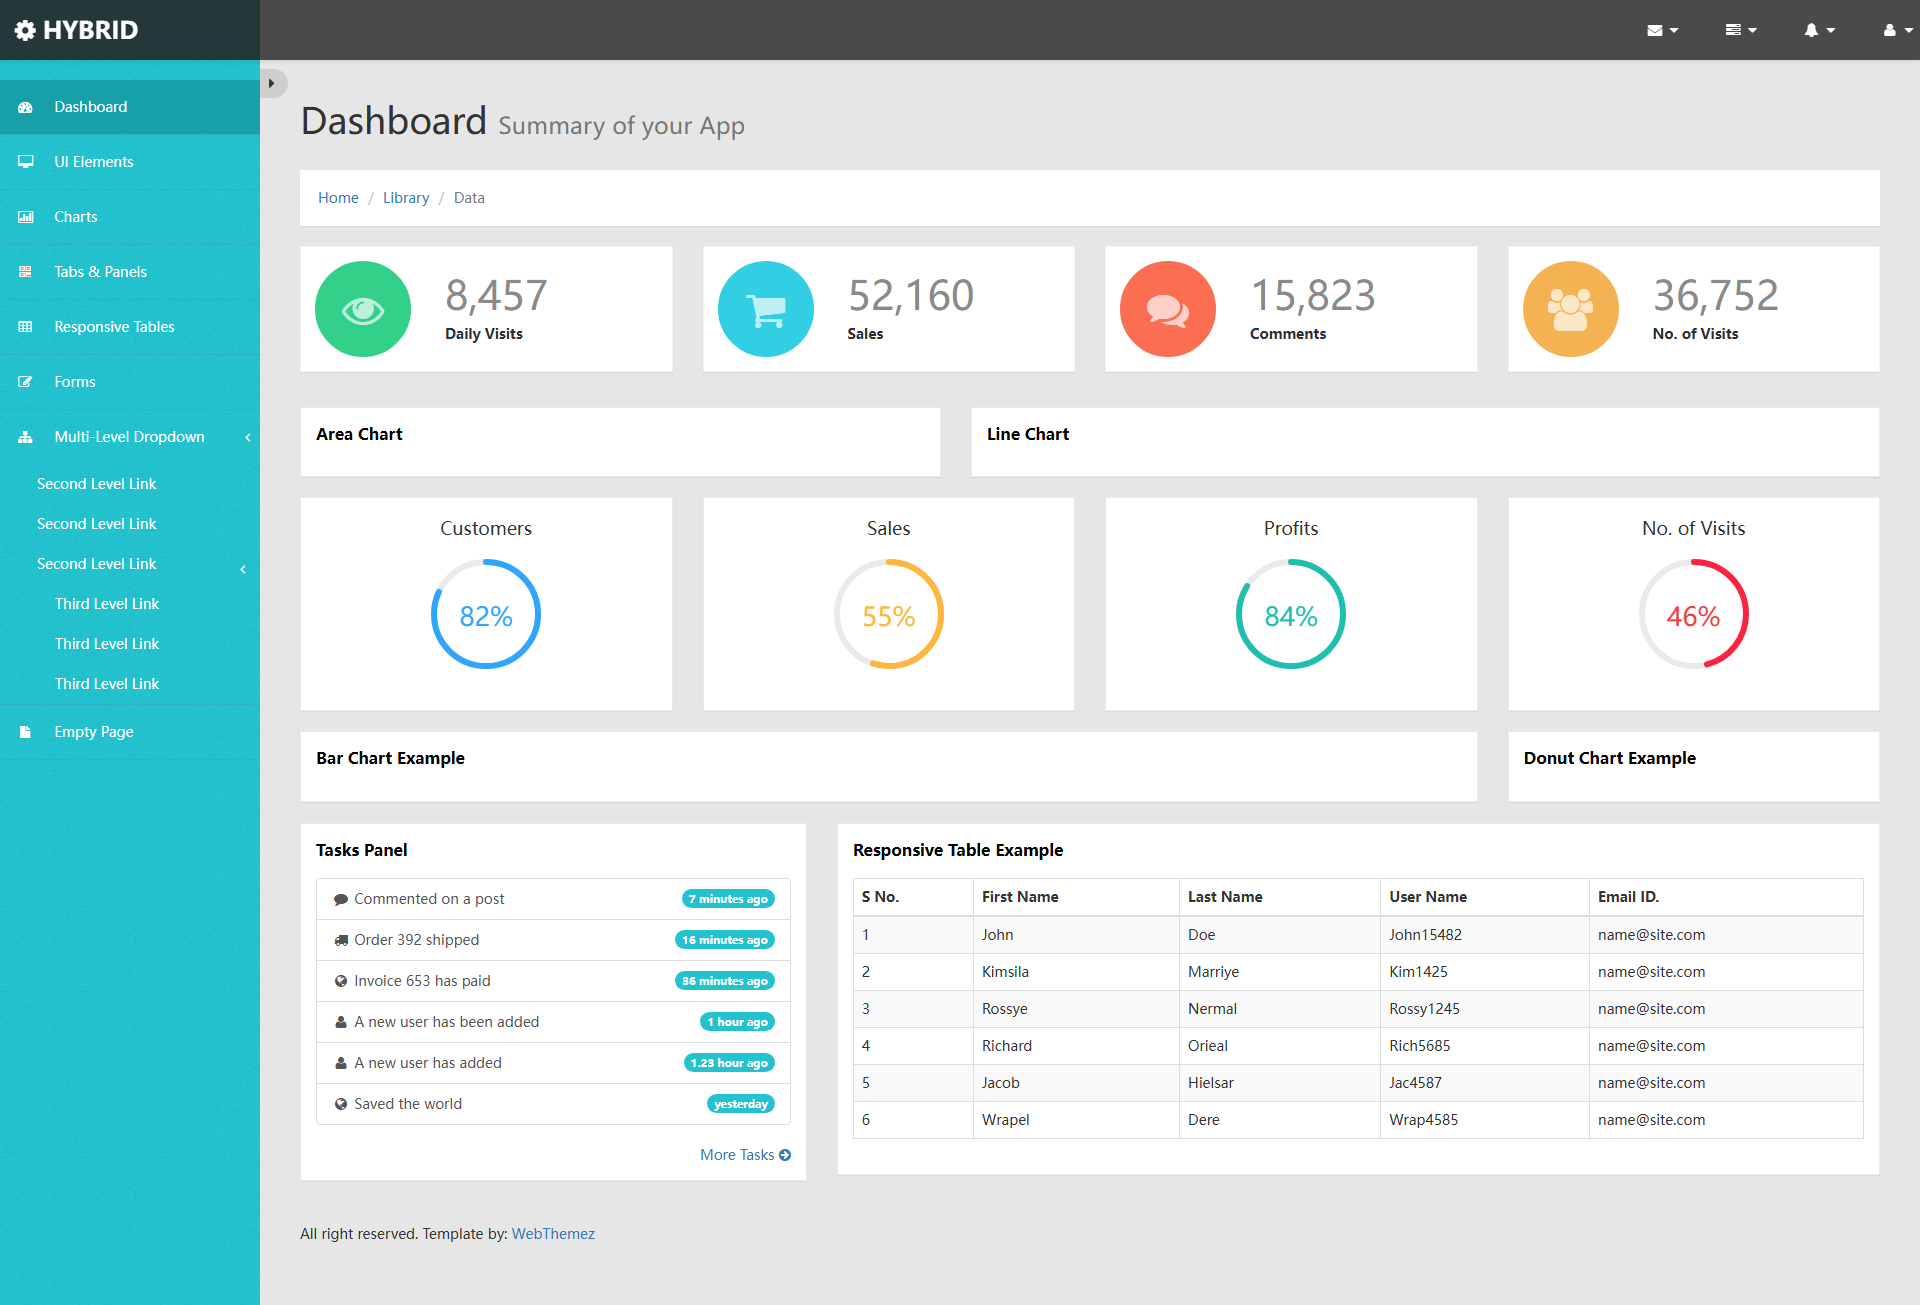Click the grid icon beside Tabs & Panels

pos(26,272)
